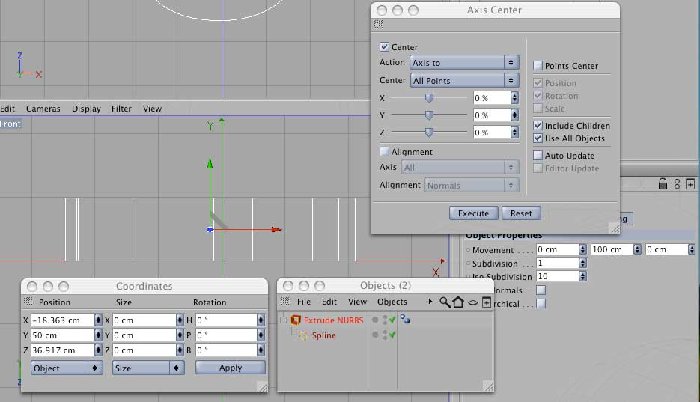Toggle the Scale checkbox
Viewport: 700px width, 402px height.
click(x=538, y=109)
